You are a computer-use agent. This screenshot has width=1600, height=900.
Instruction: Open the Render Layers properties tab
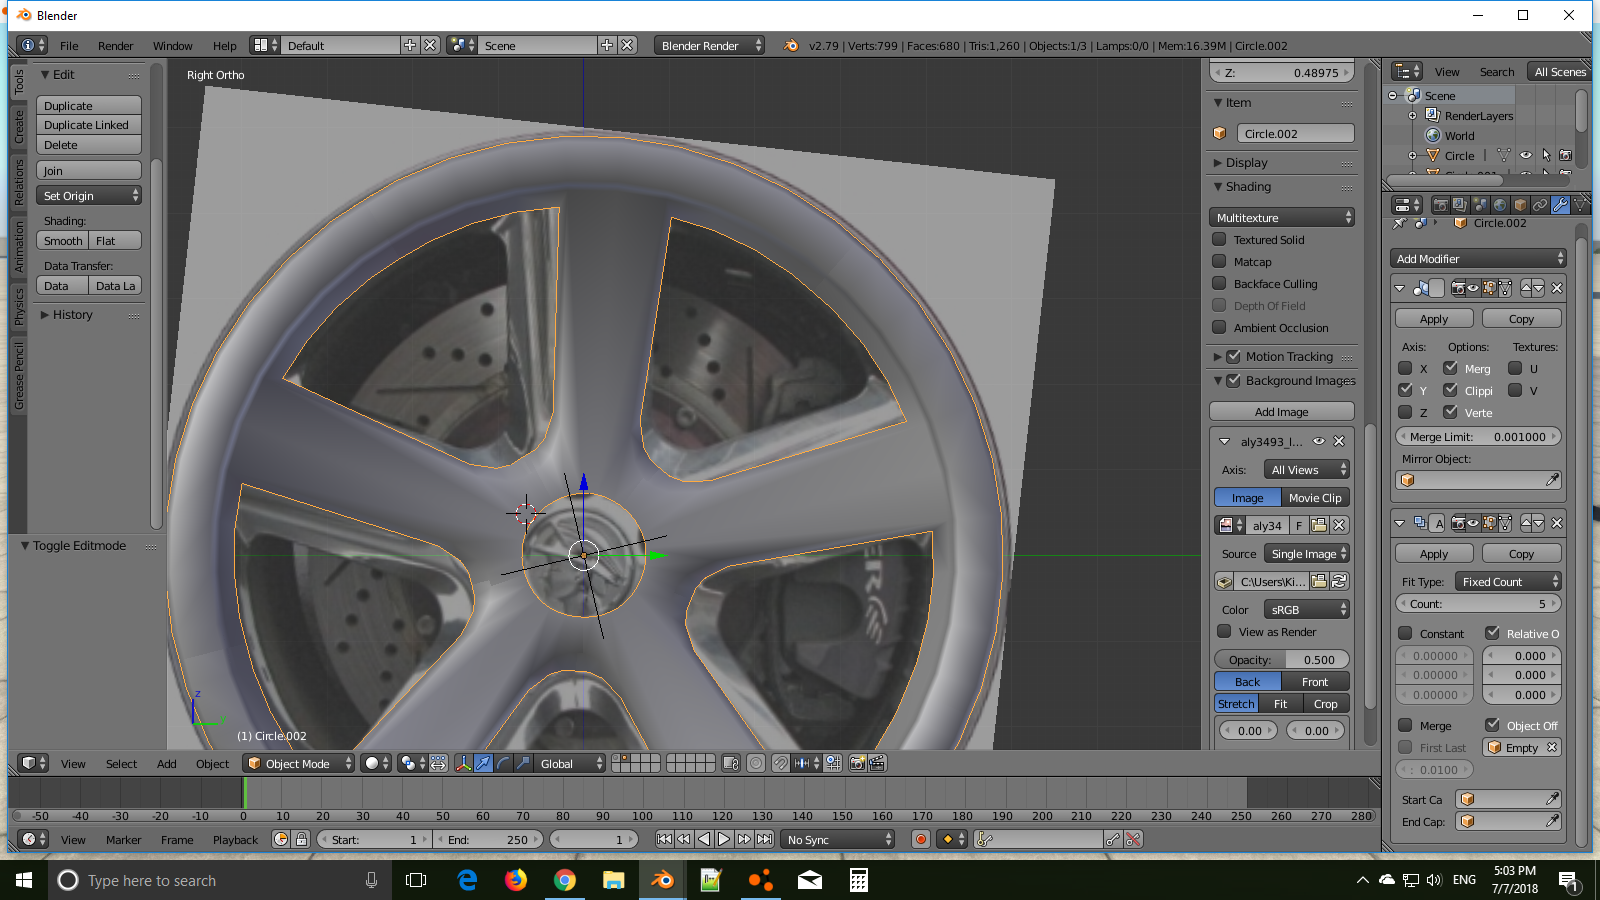tap(1460, 205)
